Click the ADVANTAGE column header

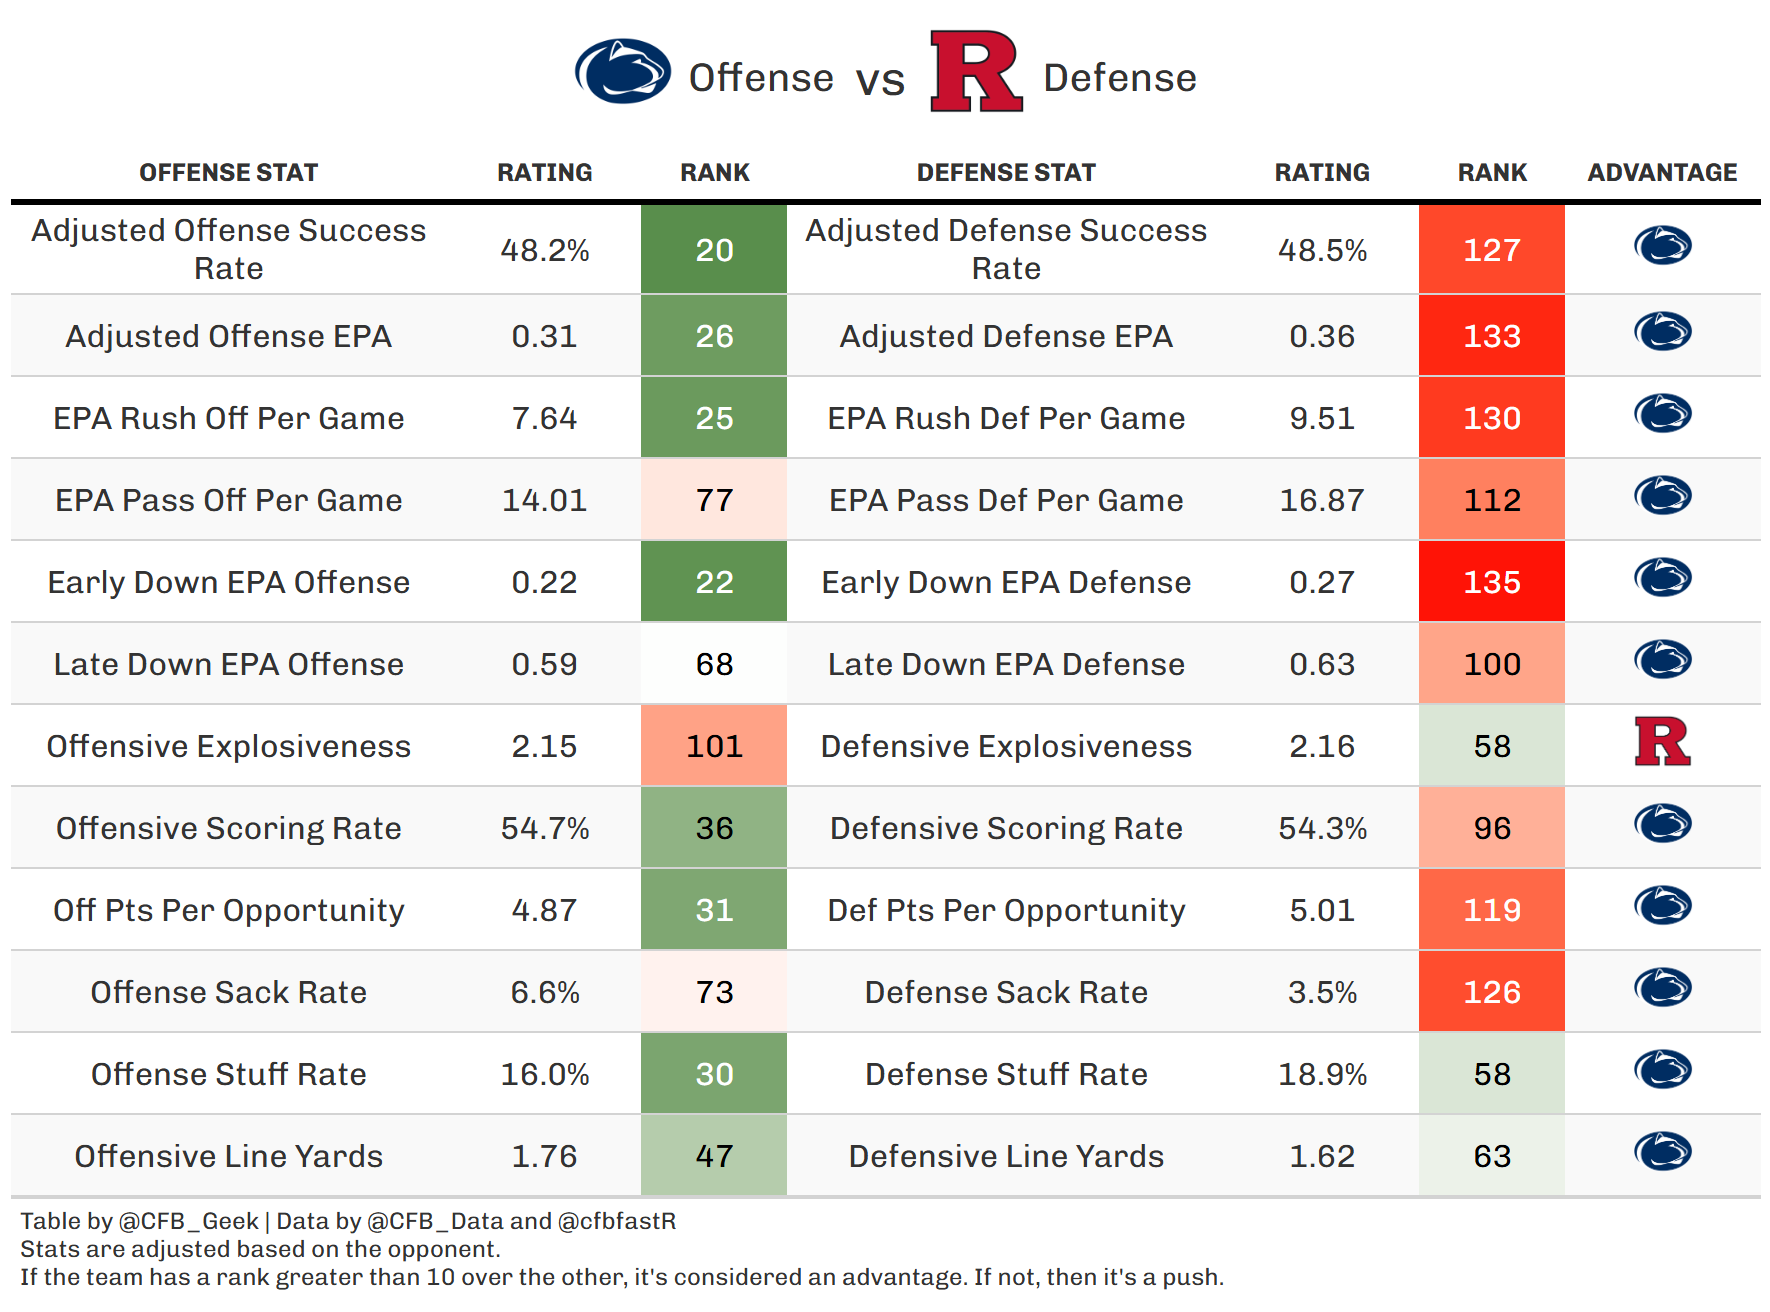[1662, 173]
